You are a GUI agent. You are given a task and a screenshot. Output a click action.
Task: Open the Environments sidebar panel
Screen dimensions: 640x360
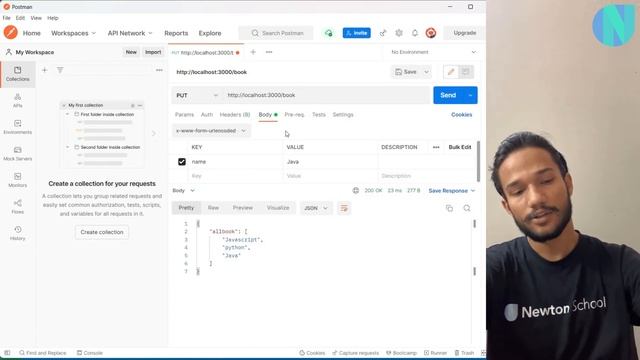click(18, 127)
